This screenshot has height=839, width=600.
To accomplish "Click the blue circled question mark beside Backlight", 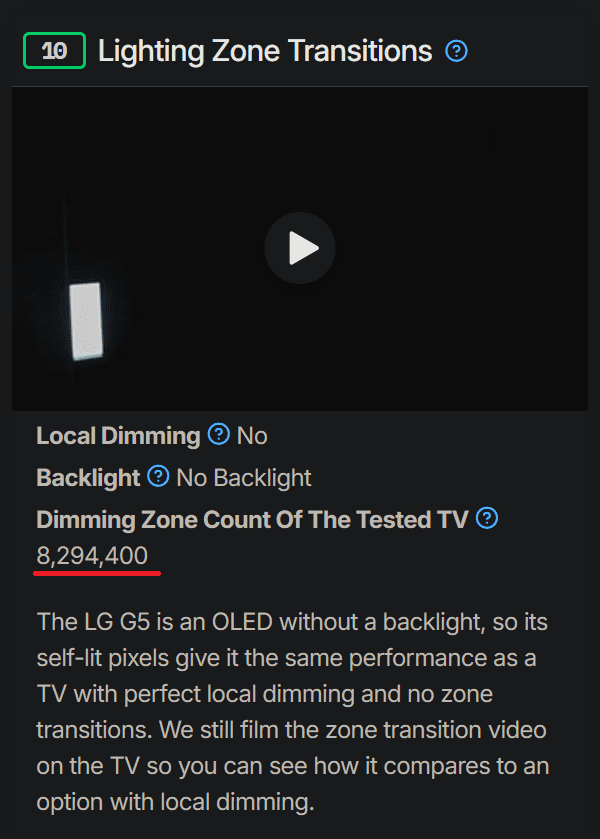I will (x=158, y=477).
